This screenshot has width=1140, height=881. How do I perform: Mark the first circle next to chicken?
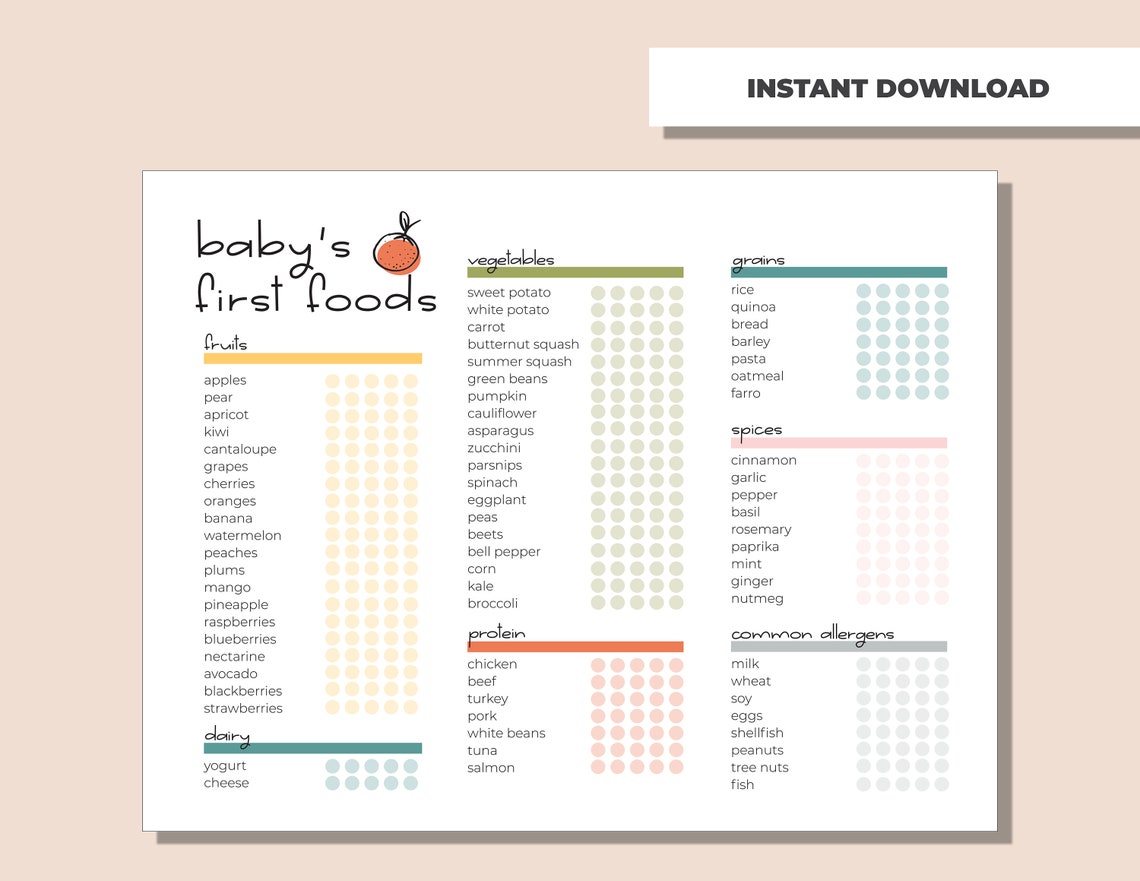coord(598,665)
